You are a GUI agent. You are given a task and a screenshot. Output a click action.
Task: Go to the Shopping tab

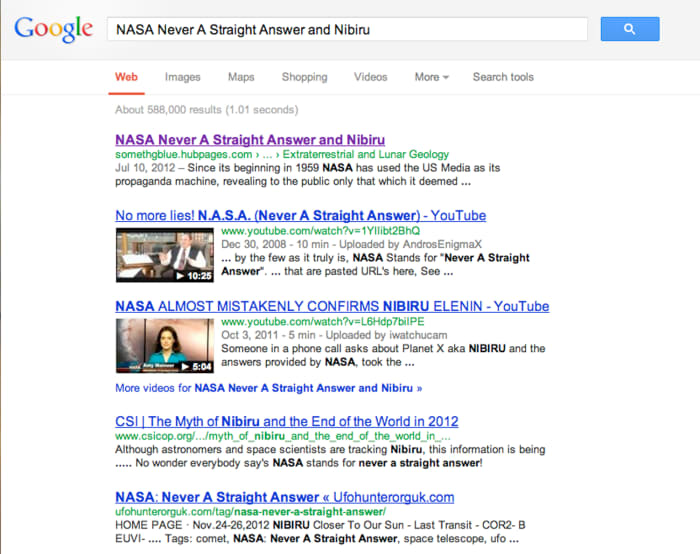pos(304,77)
